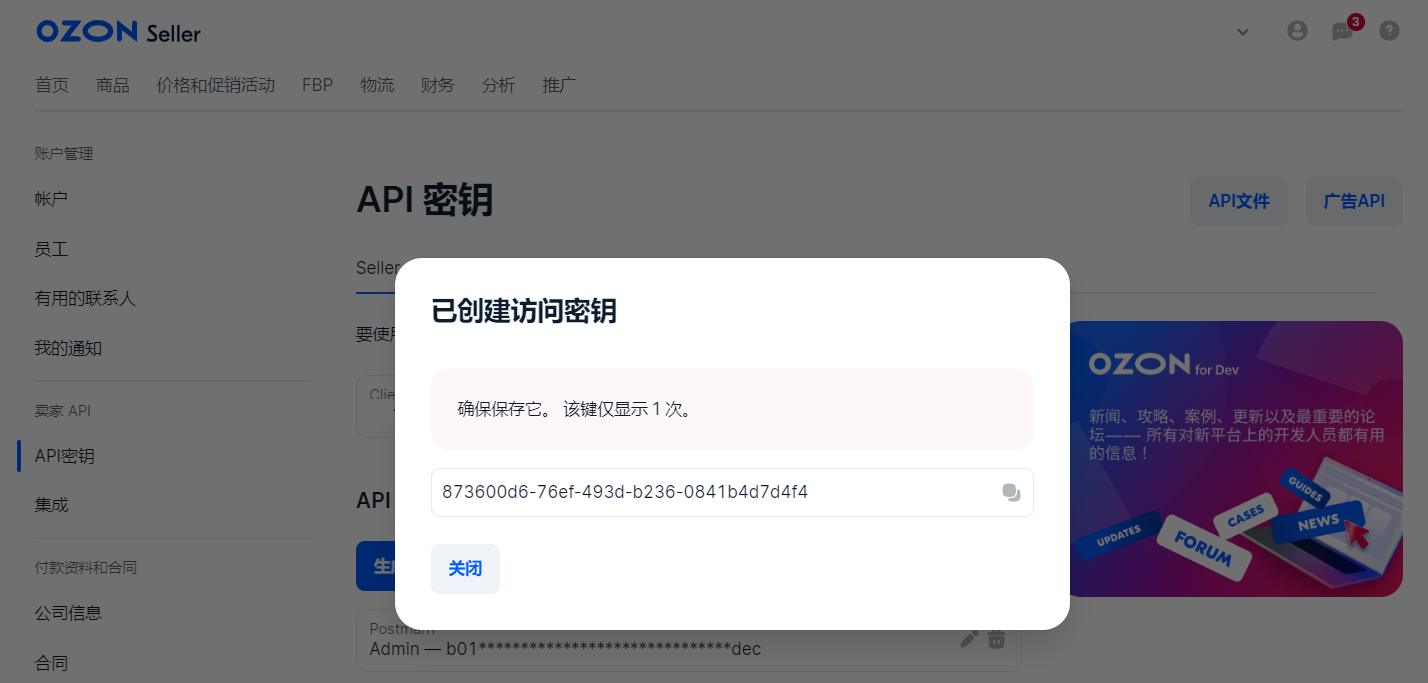Viewport: 1428px width, 683px height.
Task: Open the profile avatar icon
Action: coord(1297,30)
